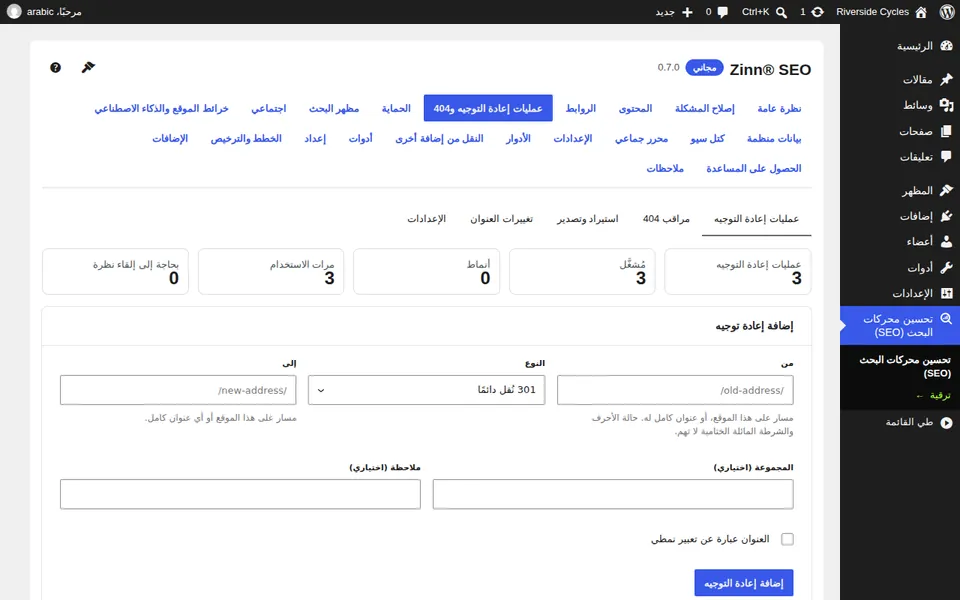Click the help question mark icon
960x600 pixels.
(x=55, y=67)
